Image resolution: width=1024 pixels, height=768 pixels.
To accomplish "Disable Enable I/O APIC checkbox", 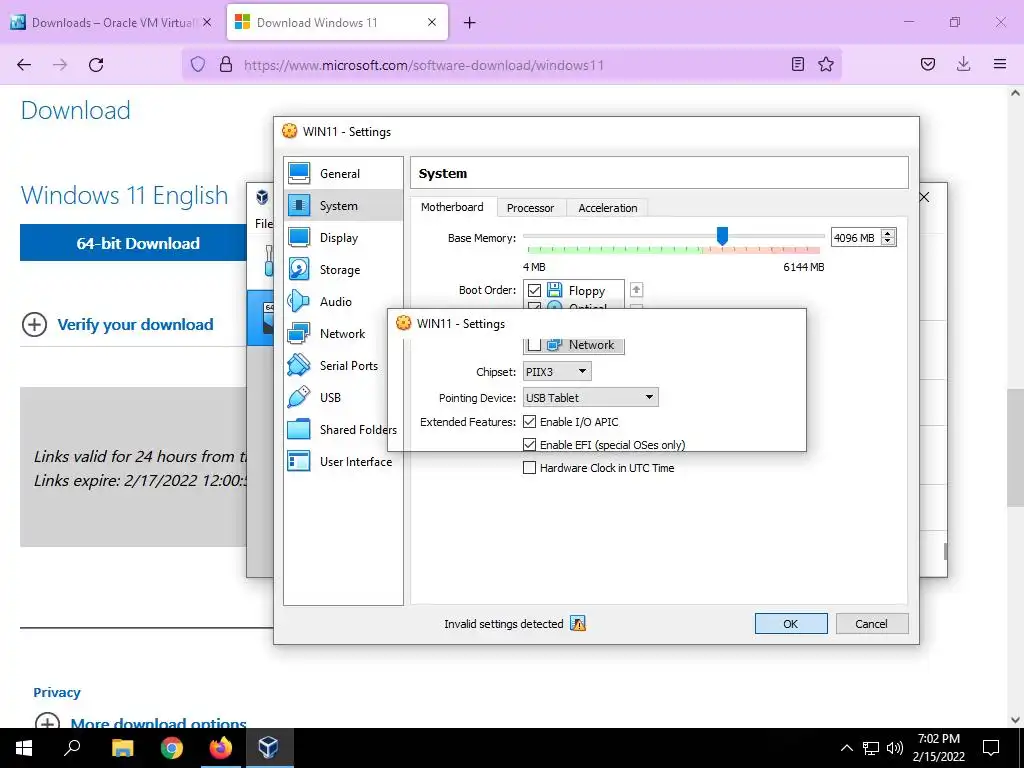I will pyautogui.click(x=530, y=422).
